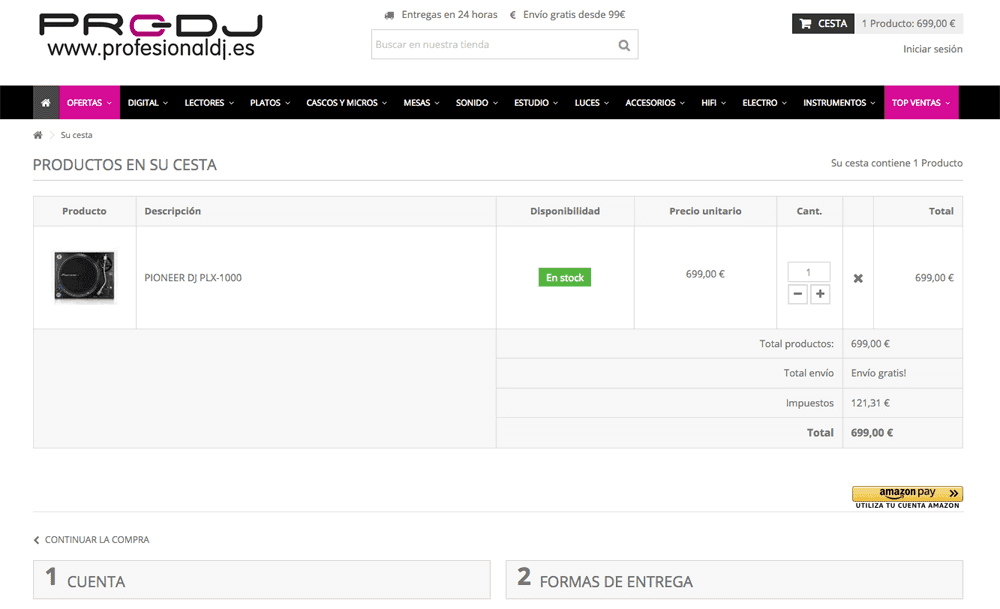Open PIONEER DJ PLX-1000 product link
Viewport: 1000px width, 609px height.
click(x=193, y=278)
